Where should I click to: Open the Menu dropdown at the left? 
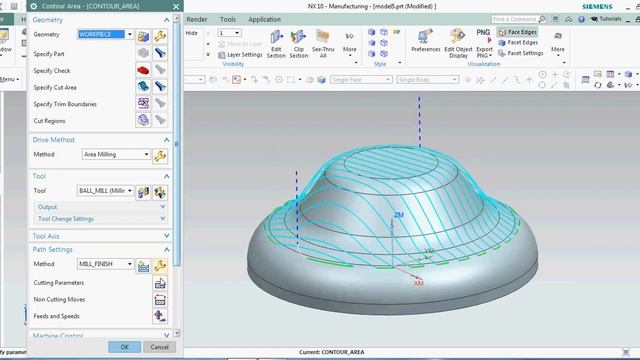pos(8,79)
